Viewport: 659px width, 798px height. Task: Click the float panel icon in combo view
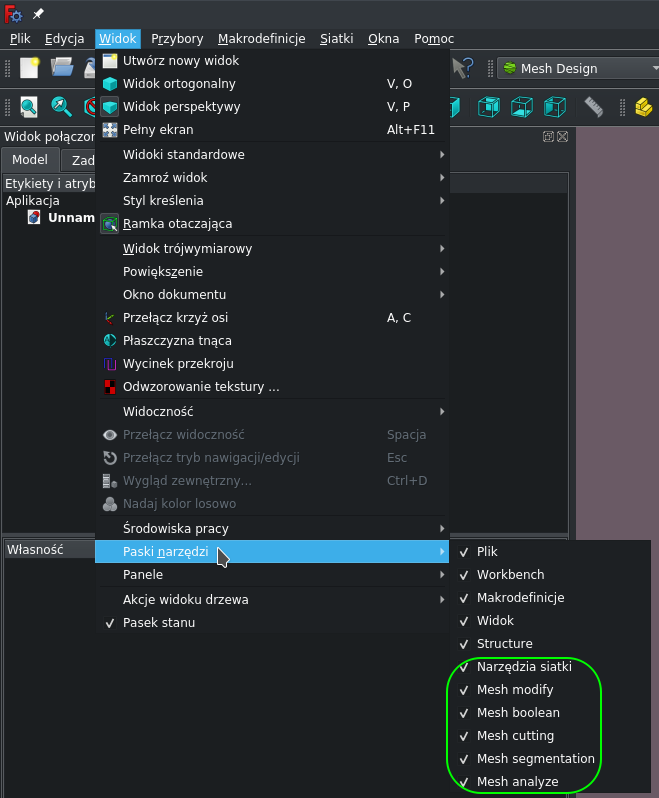548,136
